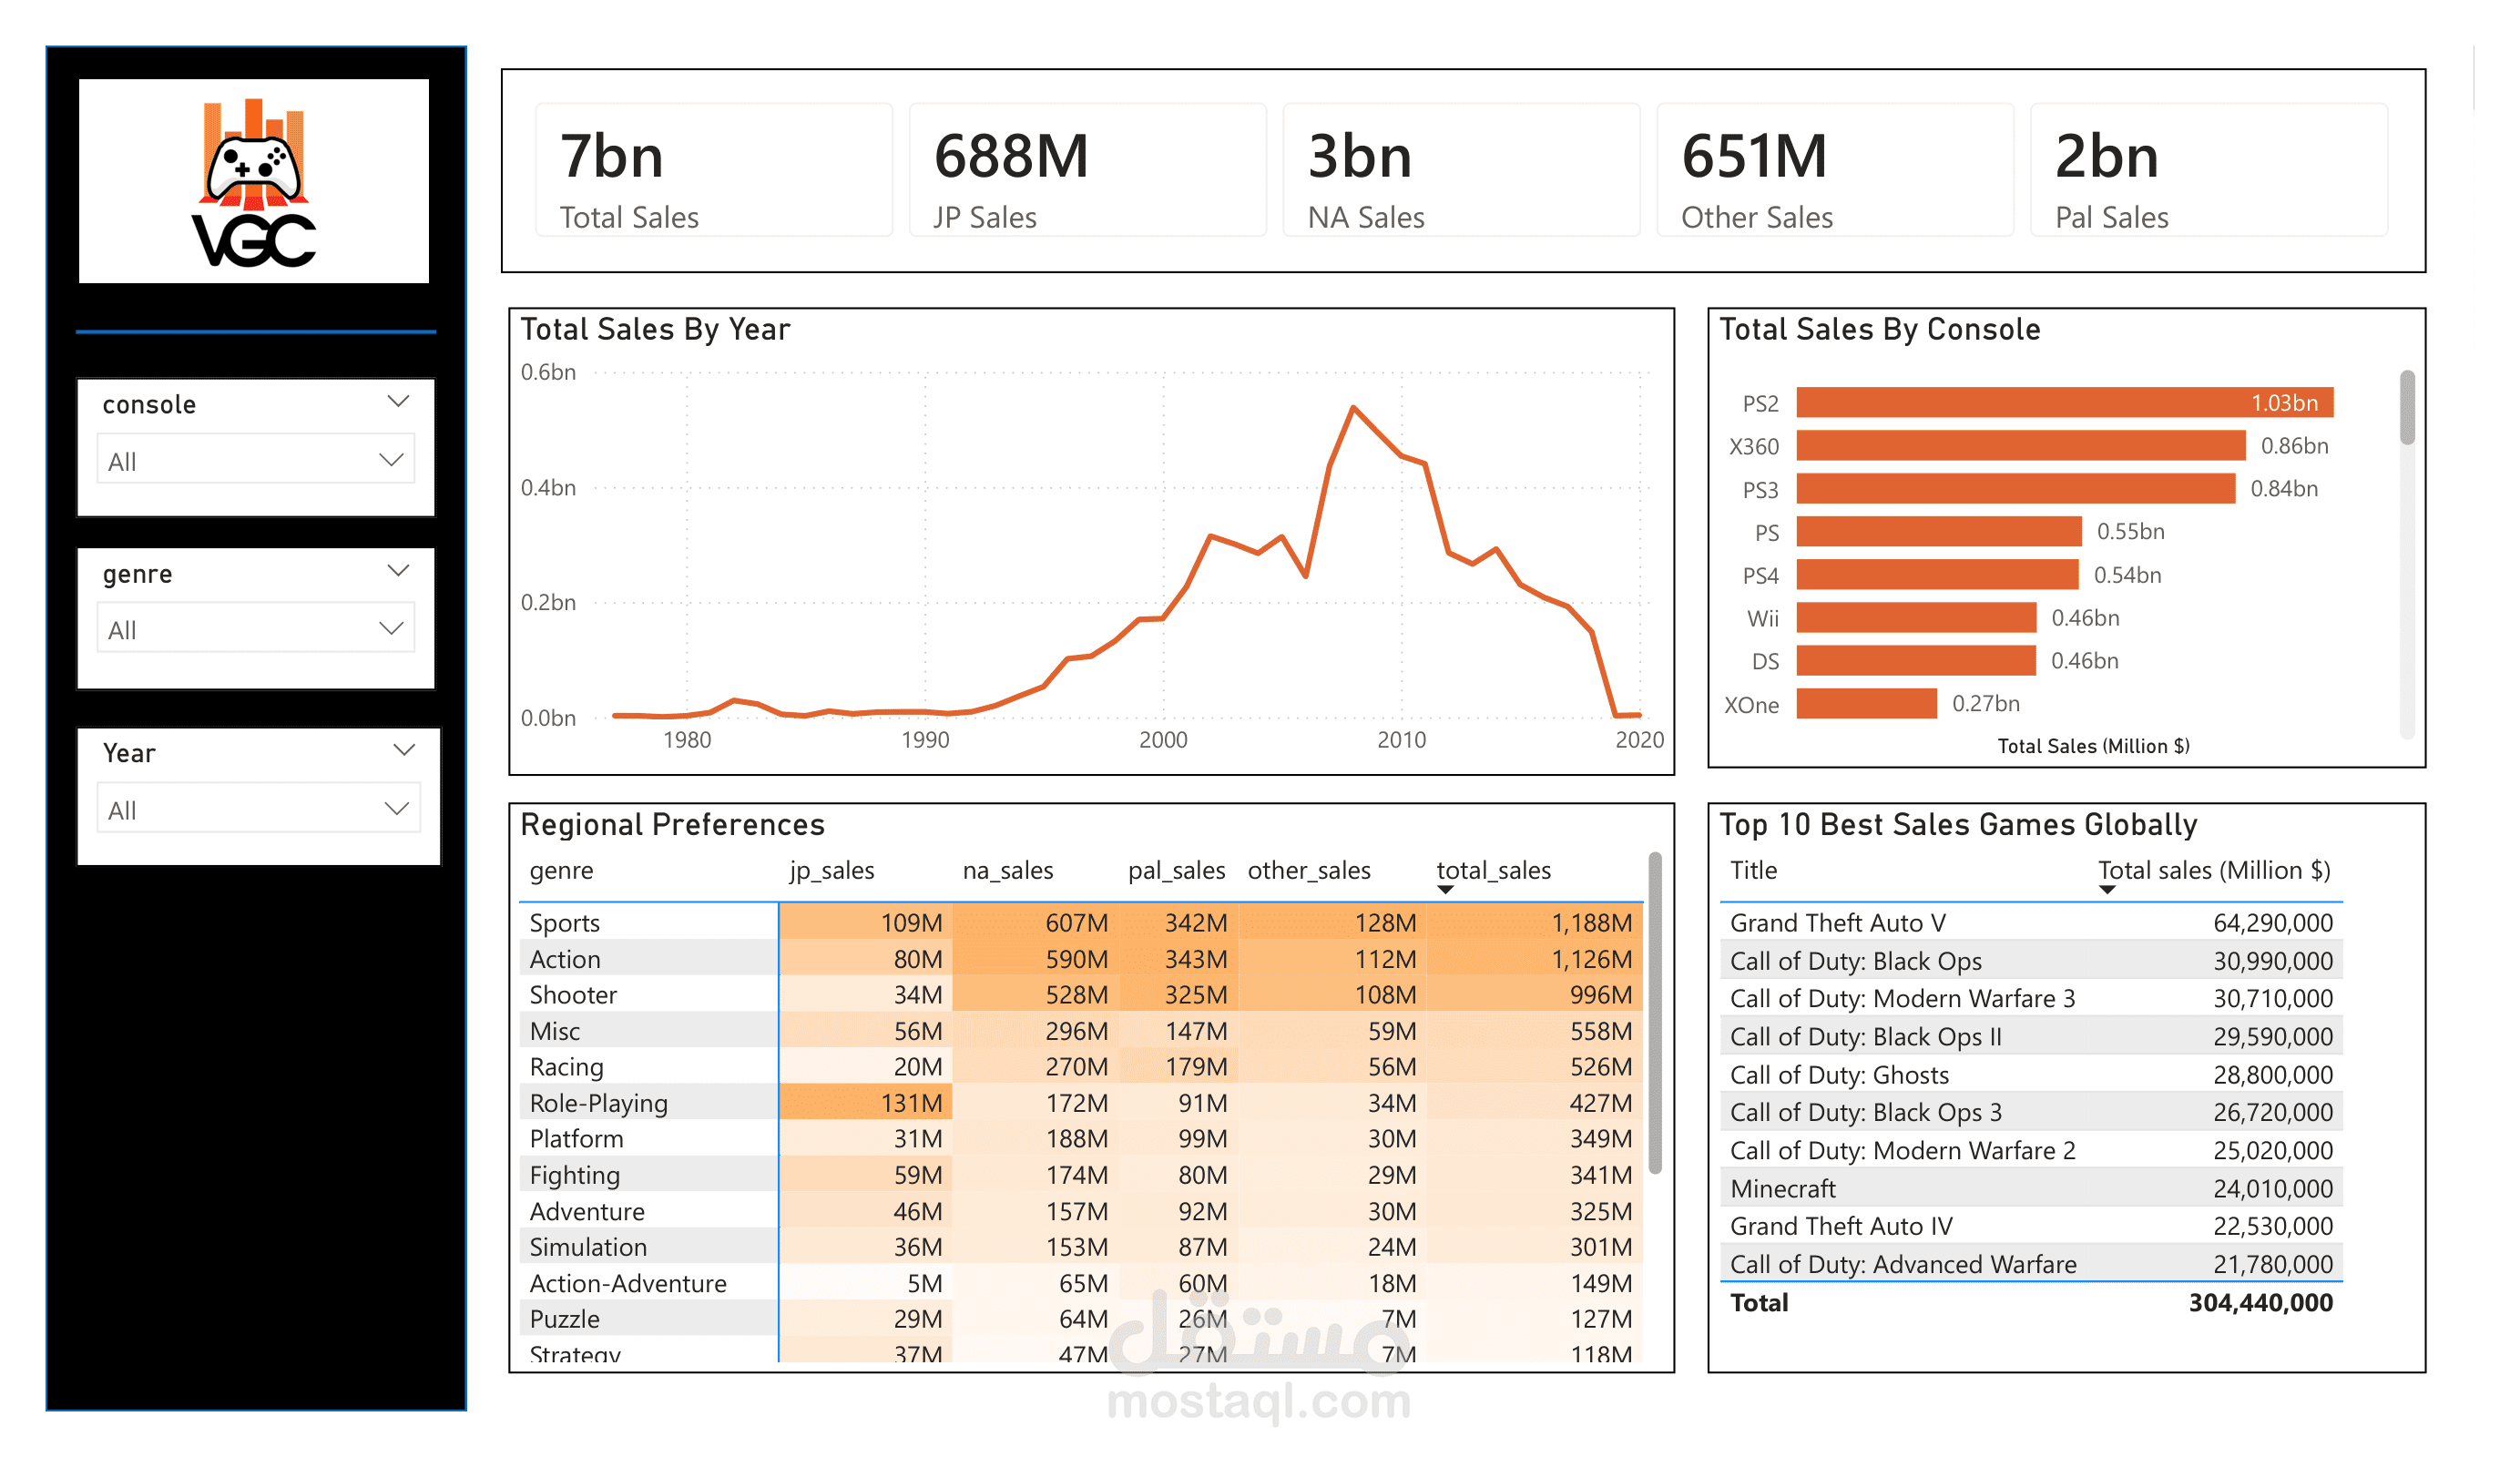Select the Wii bar in the console chart
The image size is (2520, 1457).
pos(1913,618)
